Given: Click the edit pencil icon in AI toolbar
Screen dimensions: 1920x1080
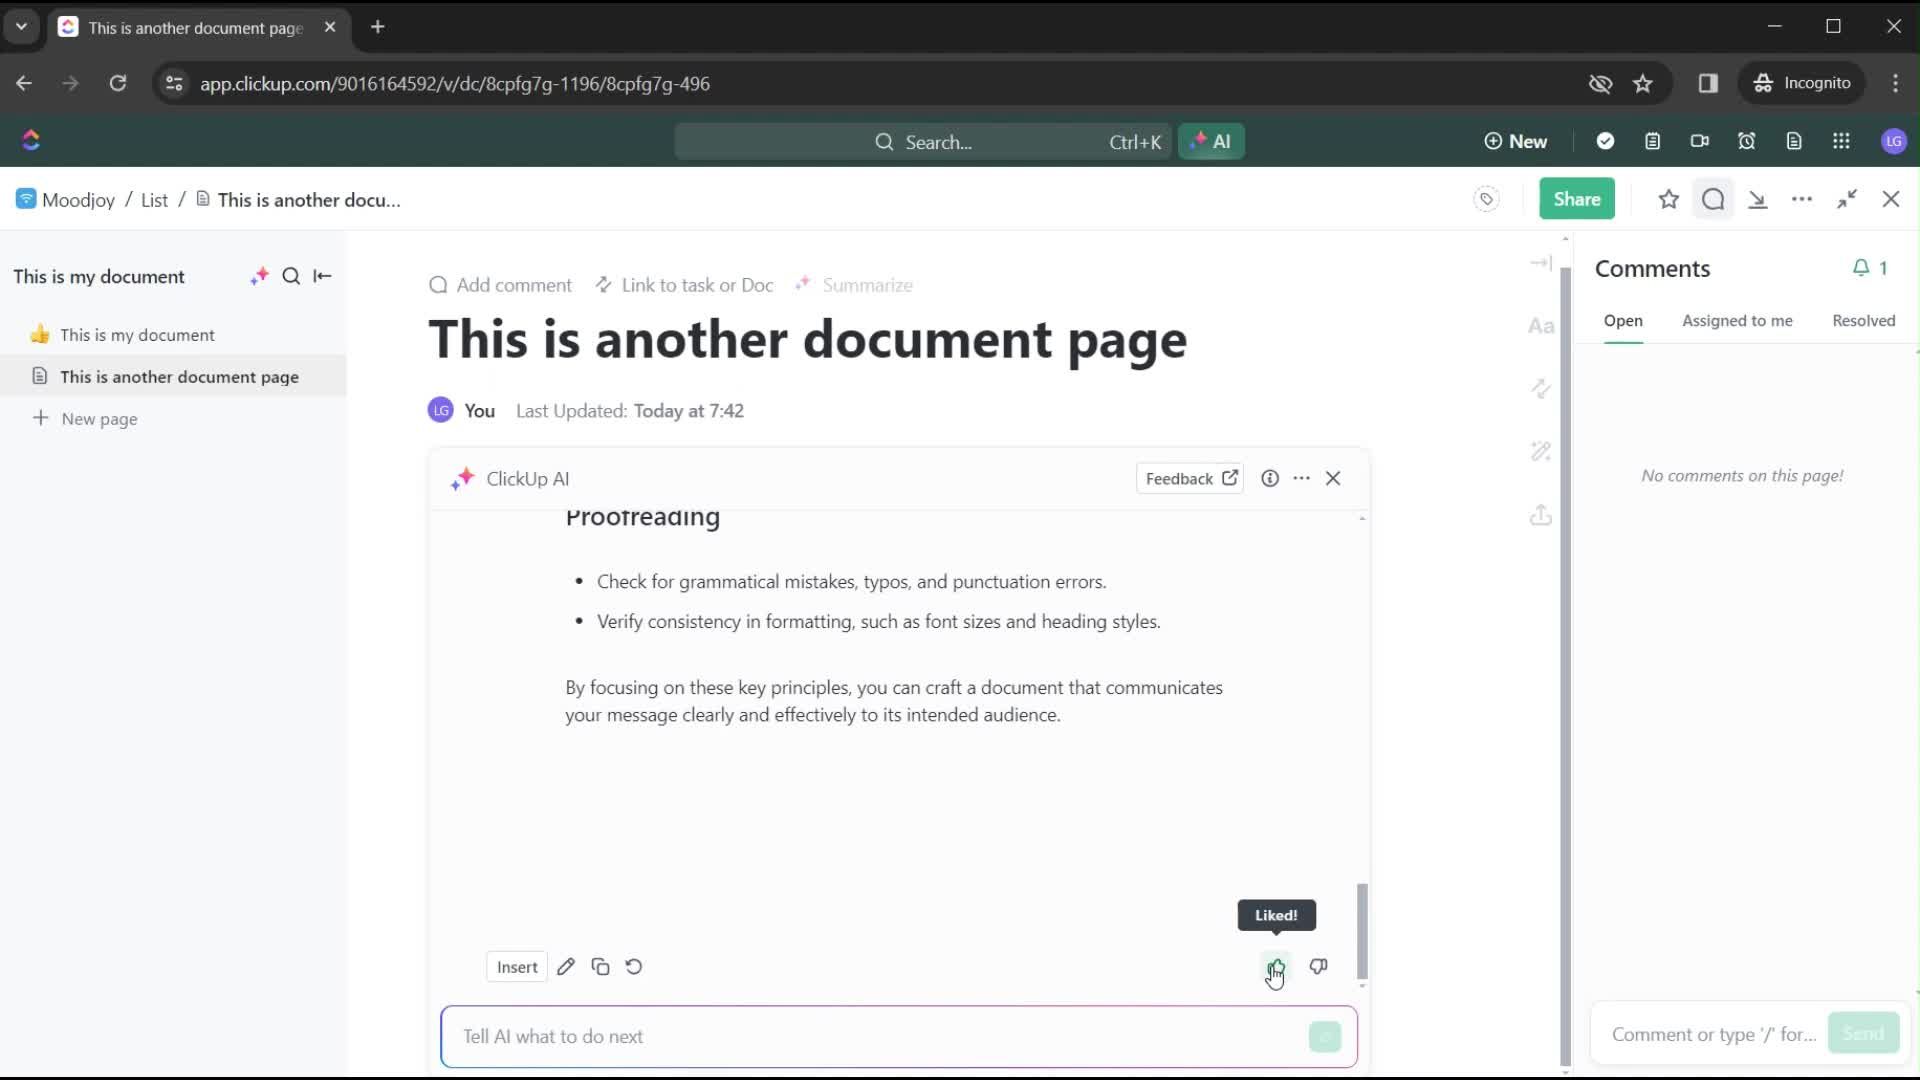Looking at the screenshot, I should (x=566, y=967).
